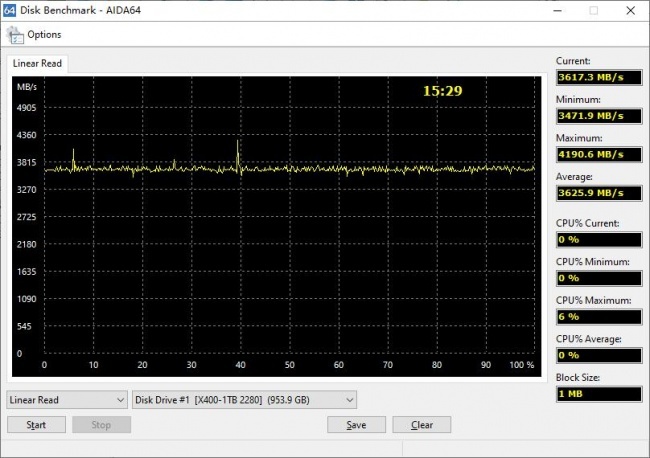650x458 pixels.
Task: Click the Options checklist icon
Action: point(15,35)
